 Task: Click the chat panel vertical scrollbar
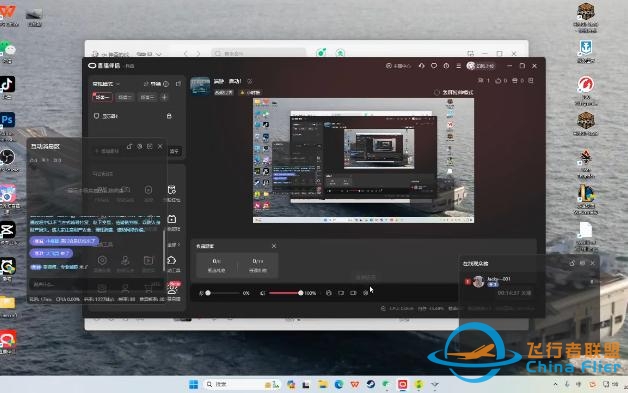164,250
